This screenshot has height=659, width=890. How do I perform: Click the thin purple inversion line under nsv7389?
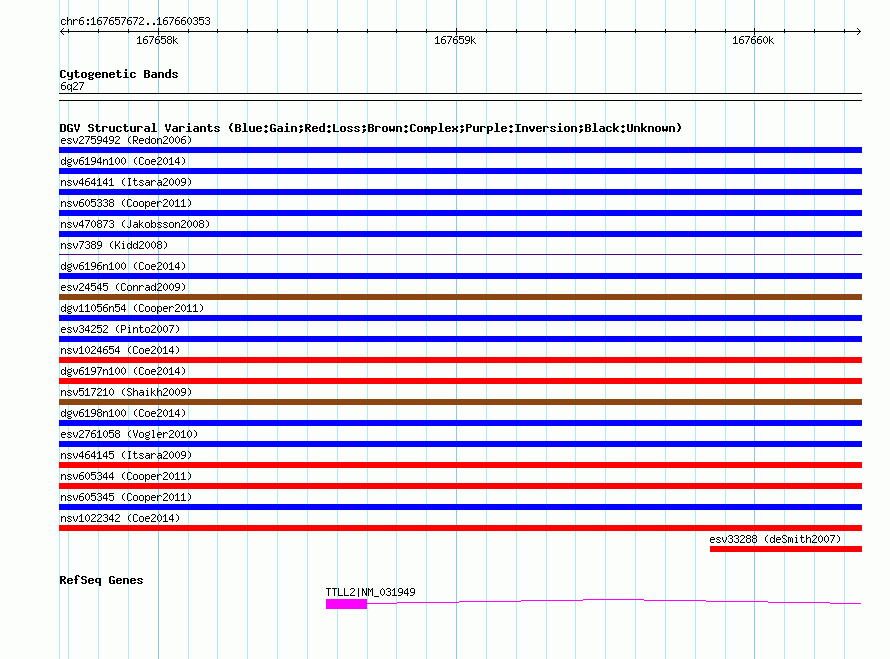point(460,254)
